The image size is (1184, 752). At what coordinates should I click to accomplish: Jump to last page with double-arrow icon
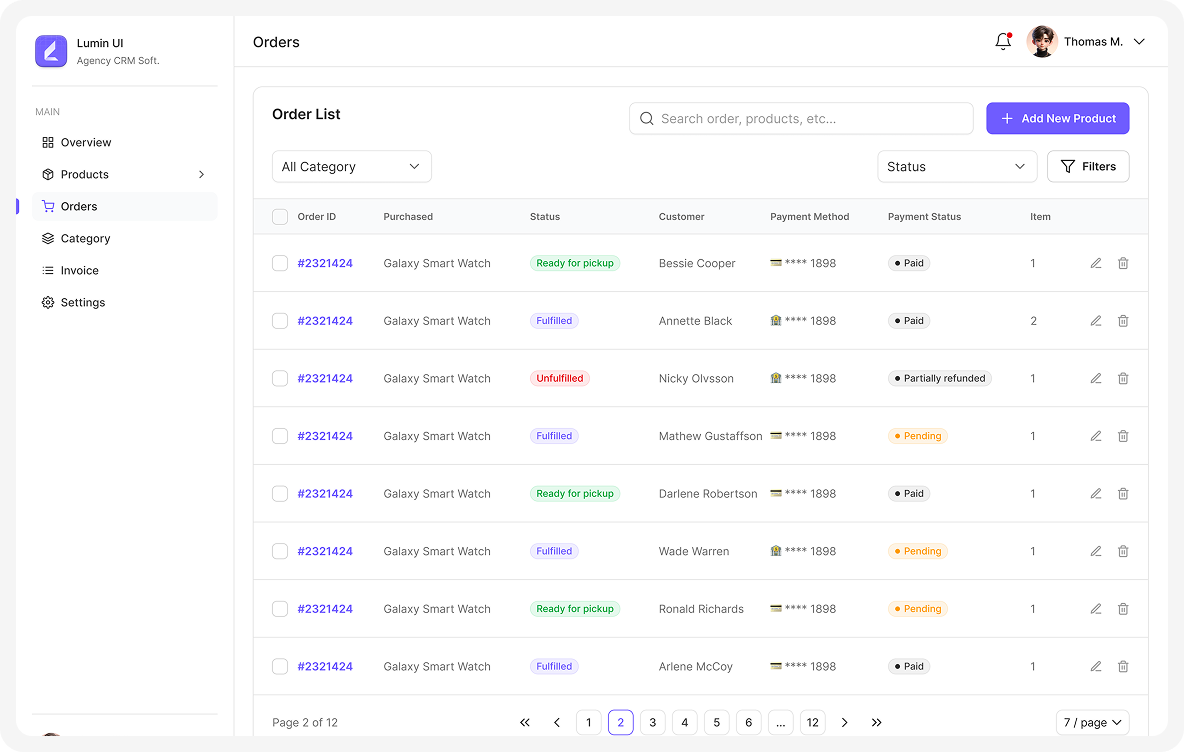tap(877, 722)
